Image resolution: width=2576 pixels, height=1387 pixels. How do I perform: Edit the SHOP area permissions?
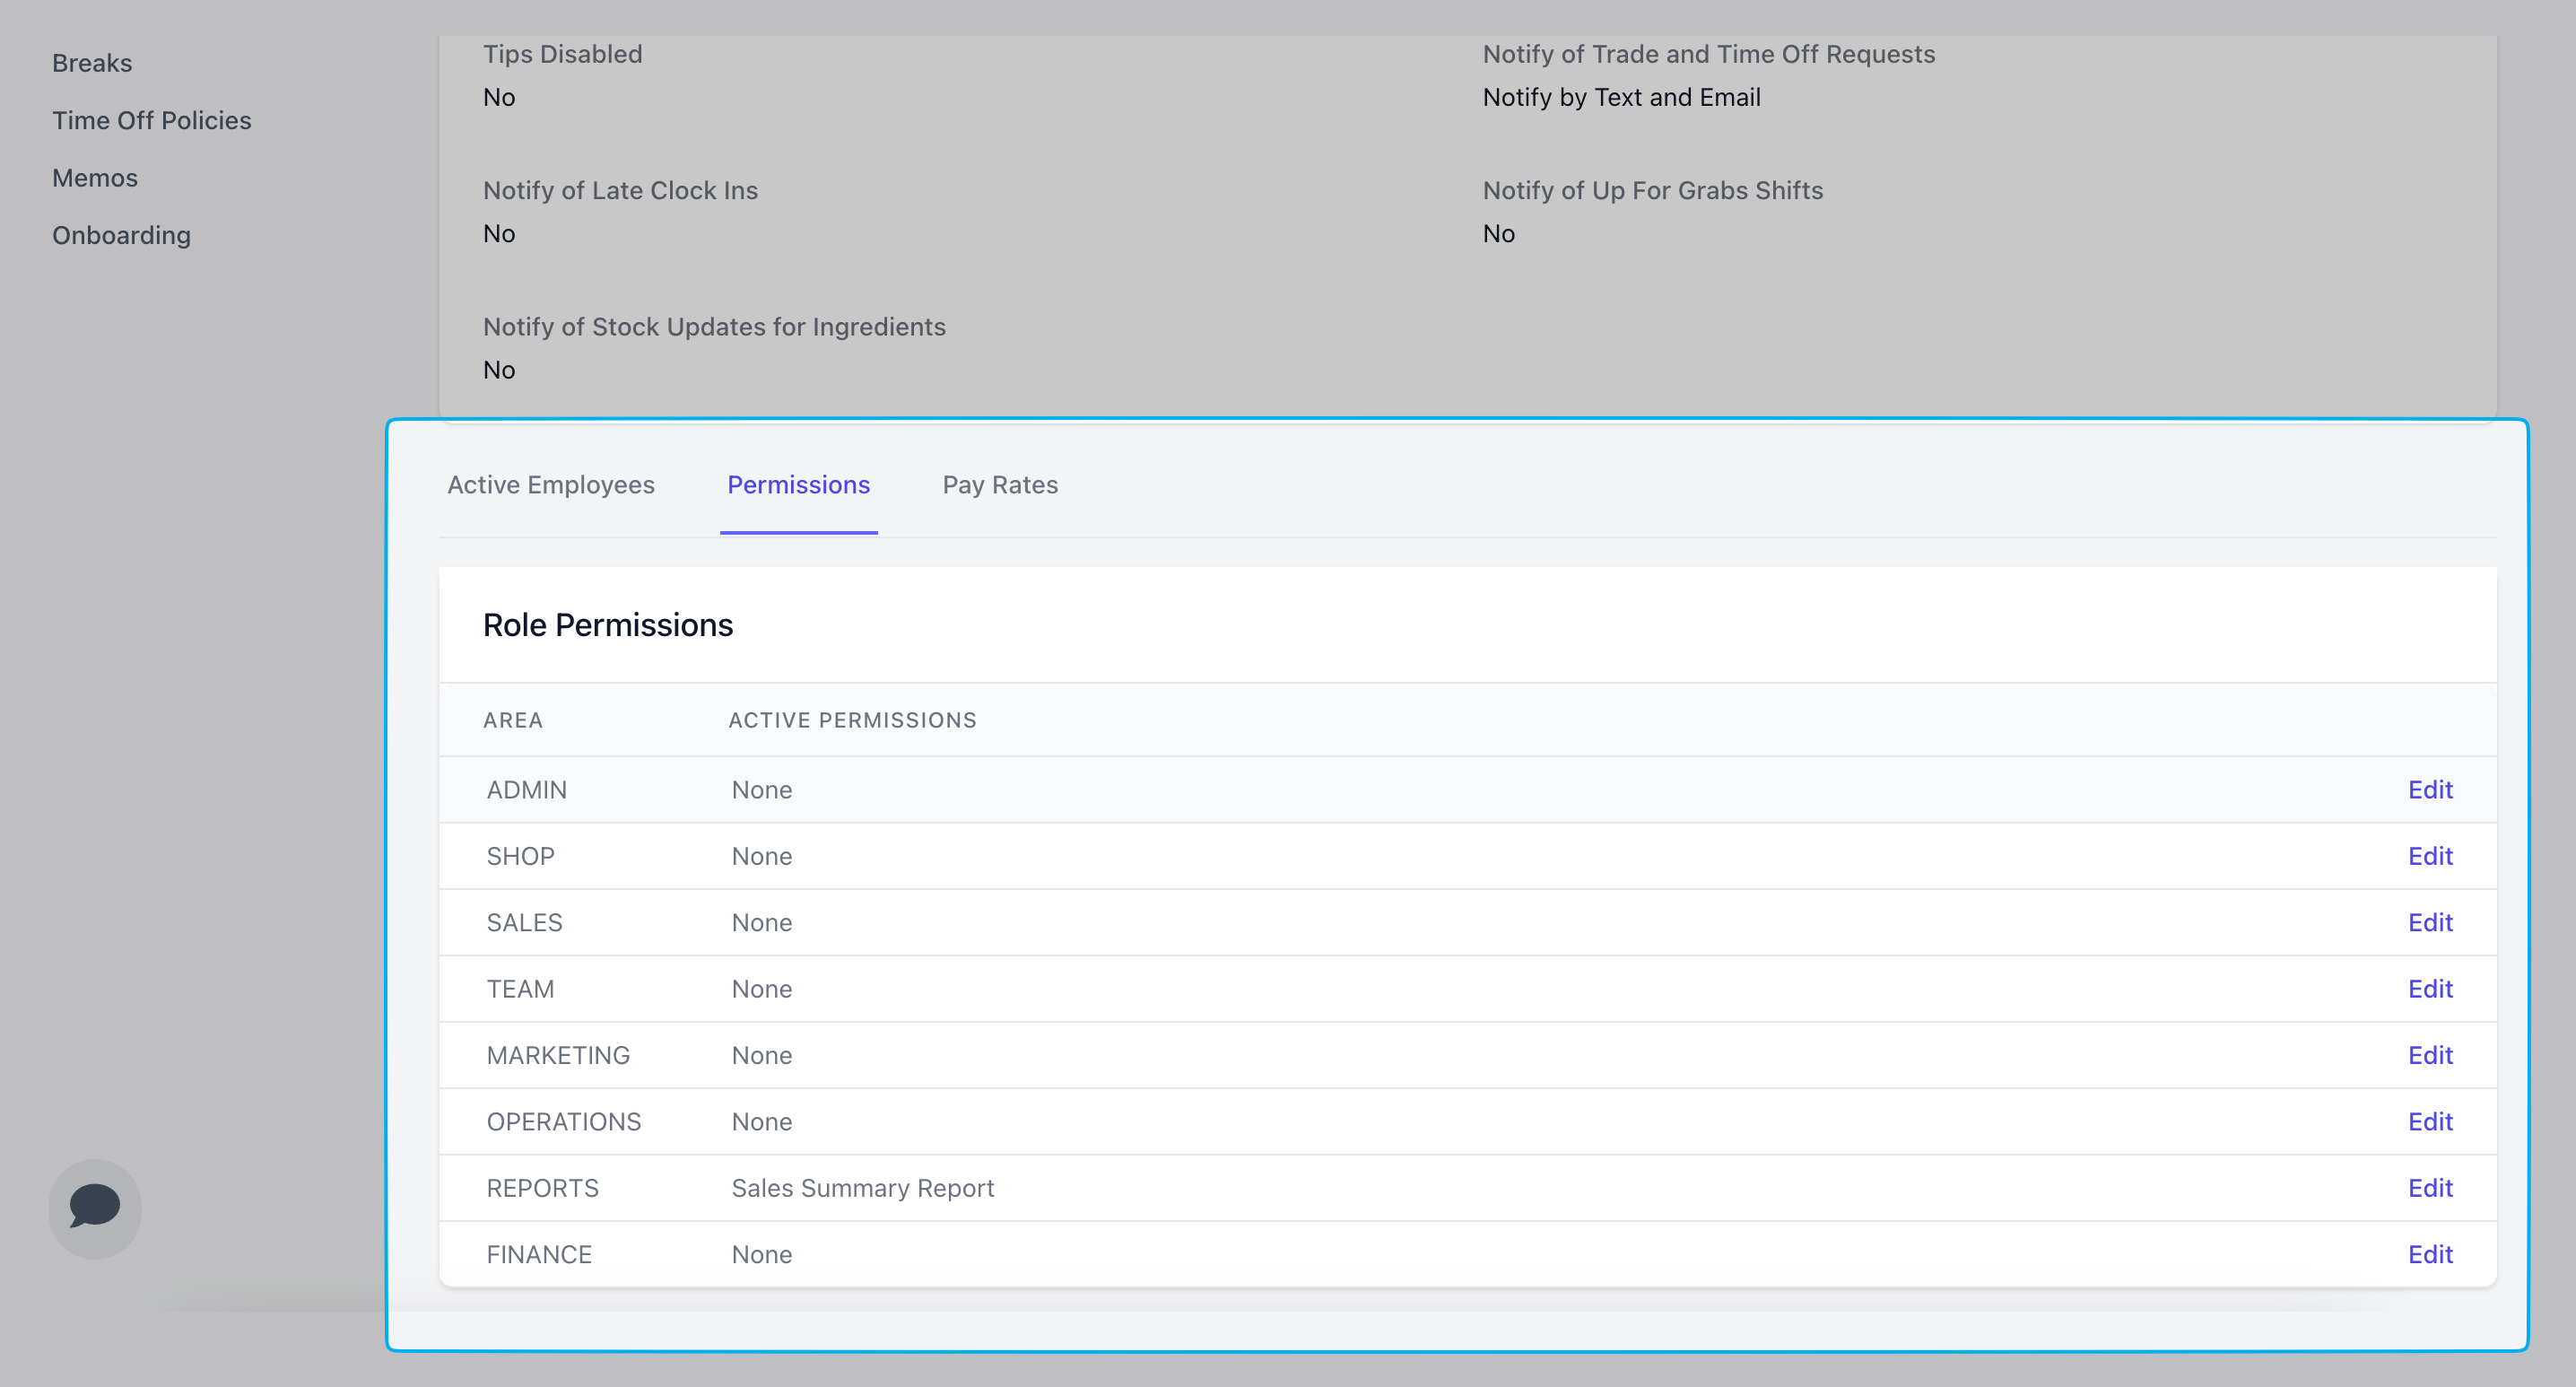pyautogui.click(x=2429, y=856)
